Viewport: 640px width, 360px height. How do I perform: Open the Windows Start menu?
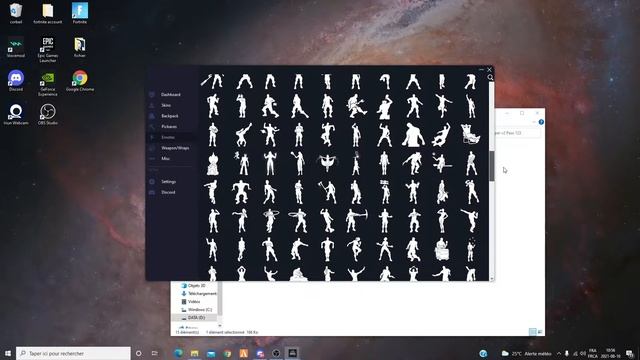click(8, 353)
